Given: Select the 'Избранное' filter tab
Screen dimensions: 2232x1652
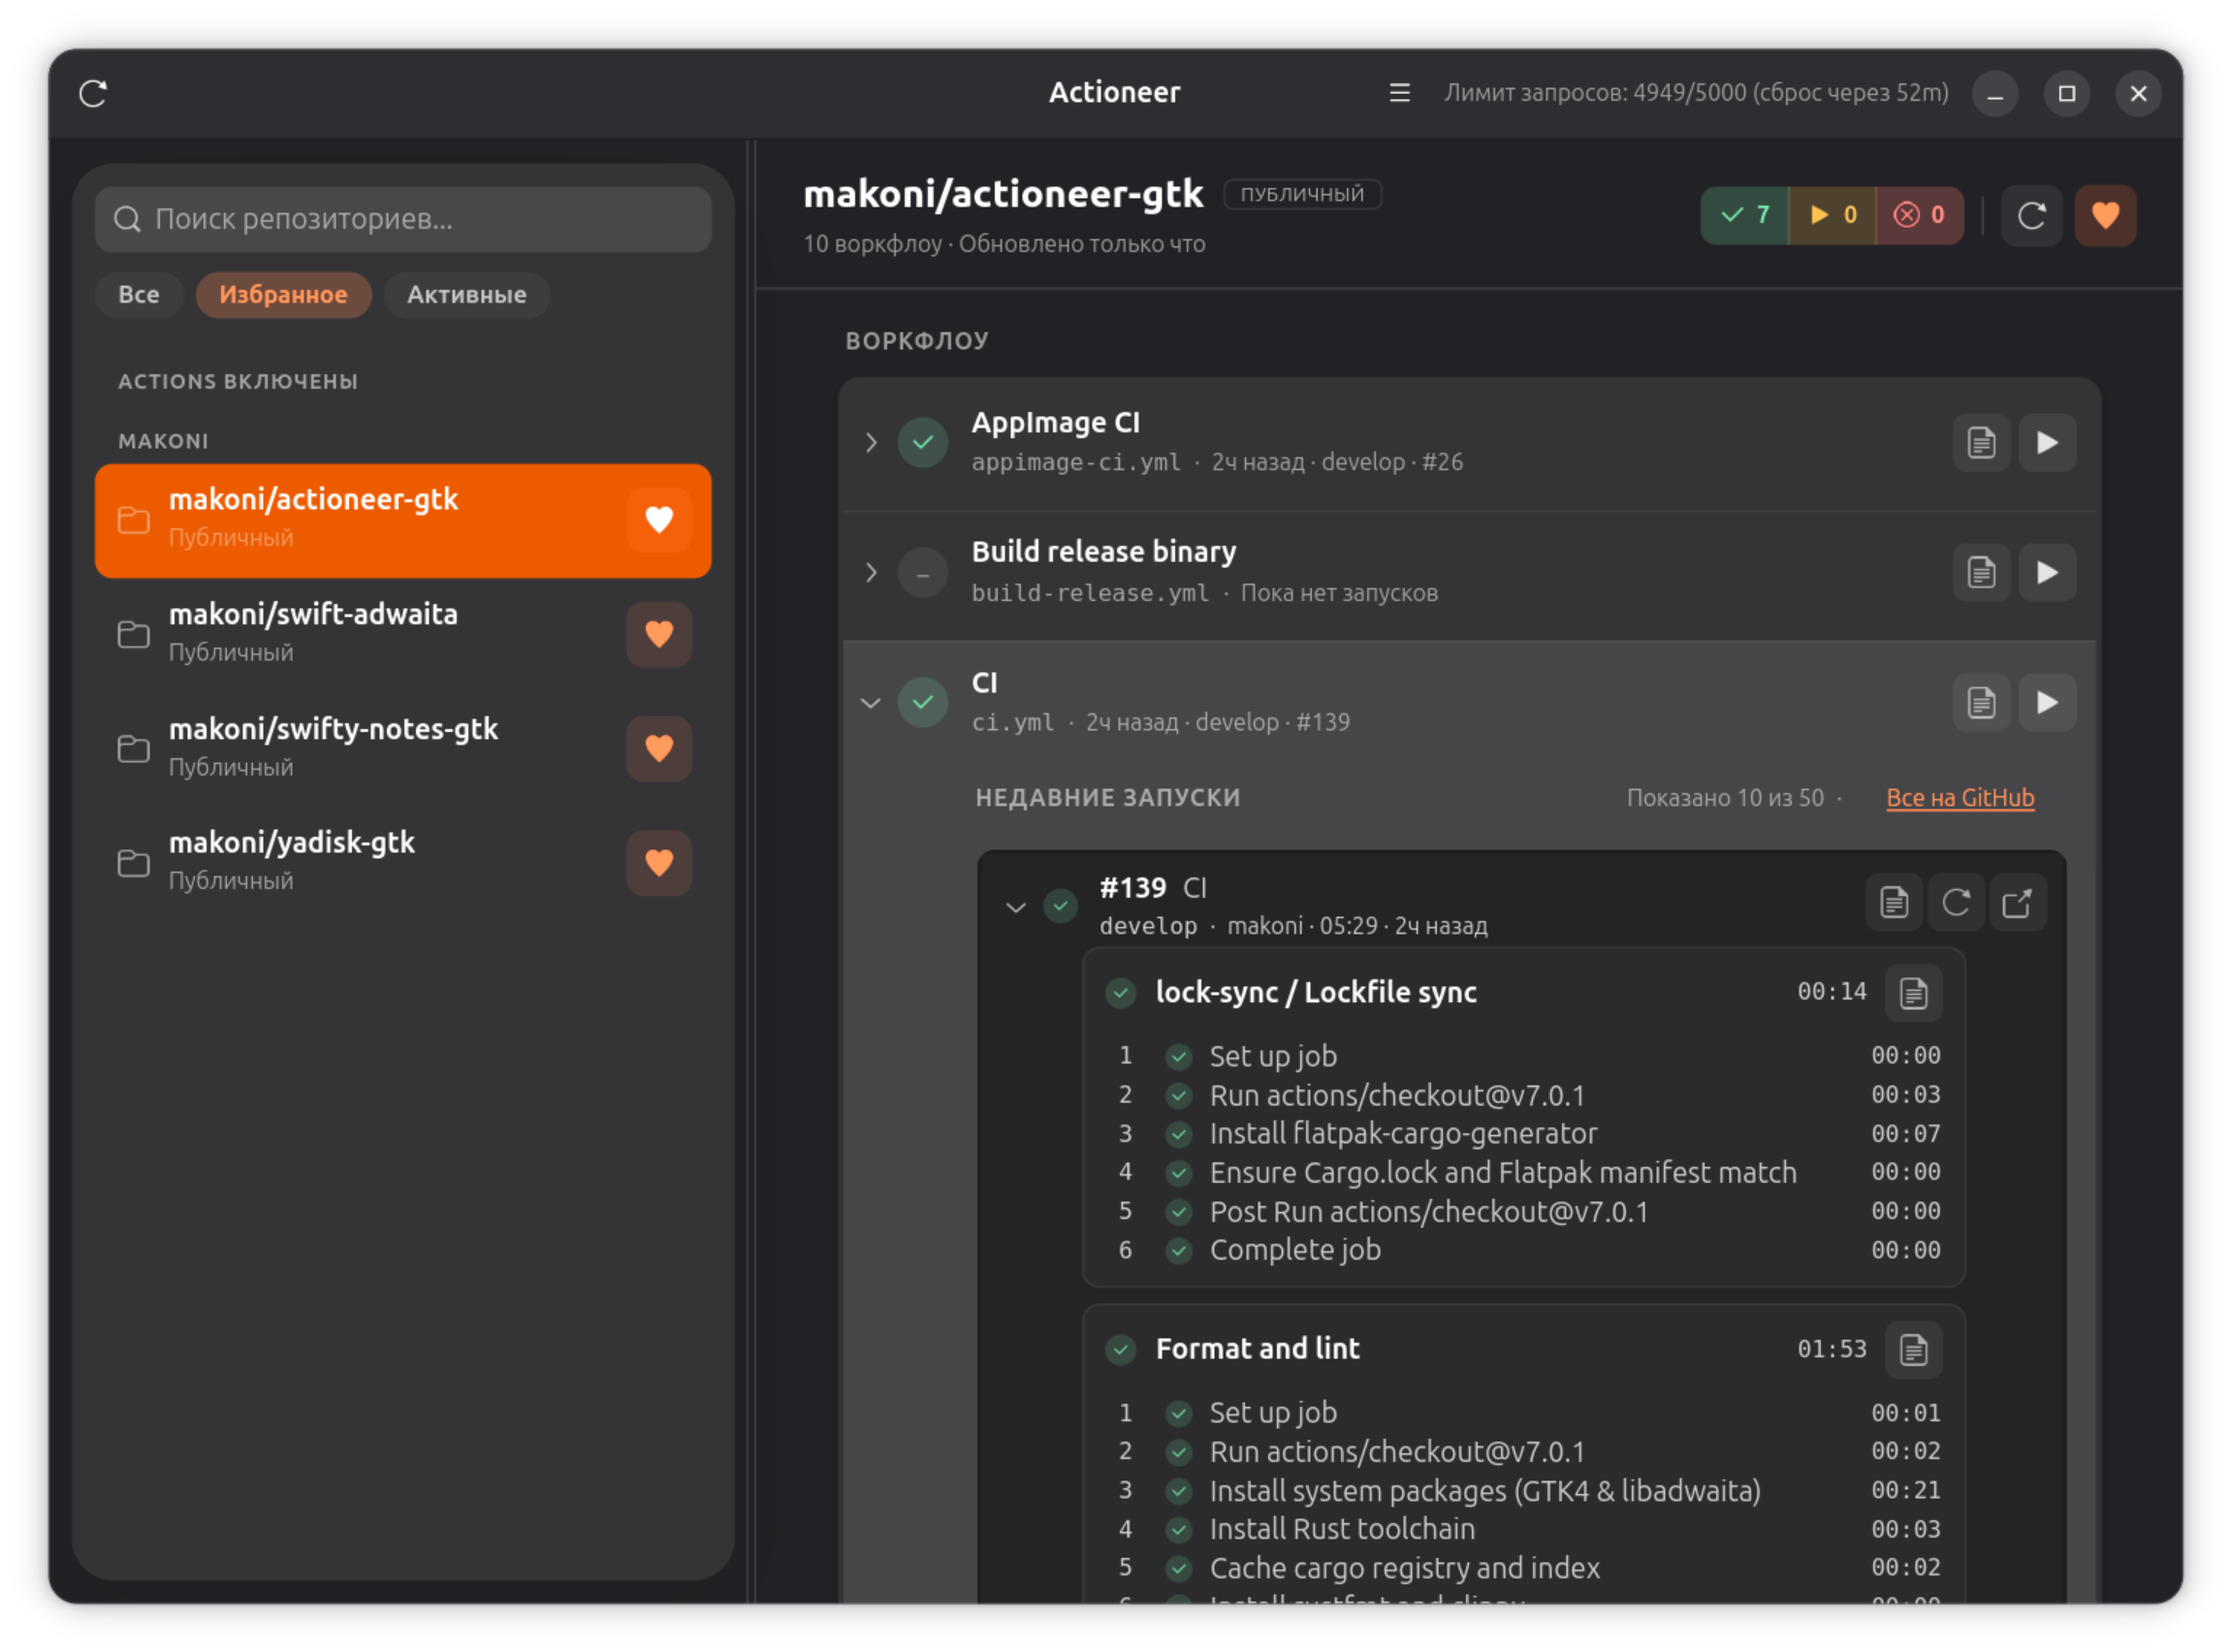Looking at the screenshot, I should point(283,295).
